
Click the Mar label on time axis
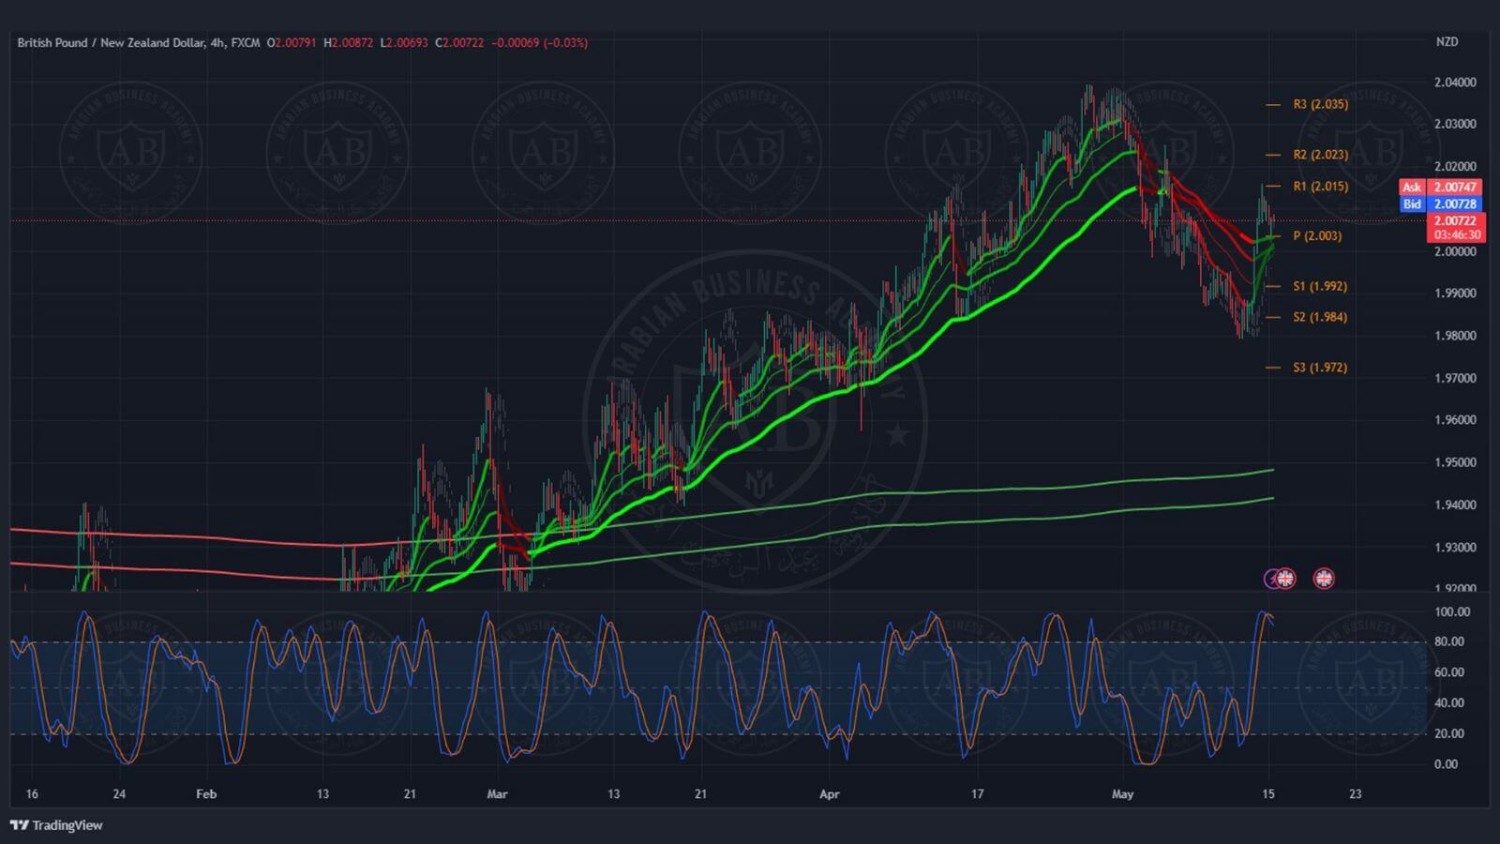[497, 794]
